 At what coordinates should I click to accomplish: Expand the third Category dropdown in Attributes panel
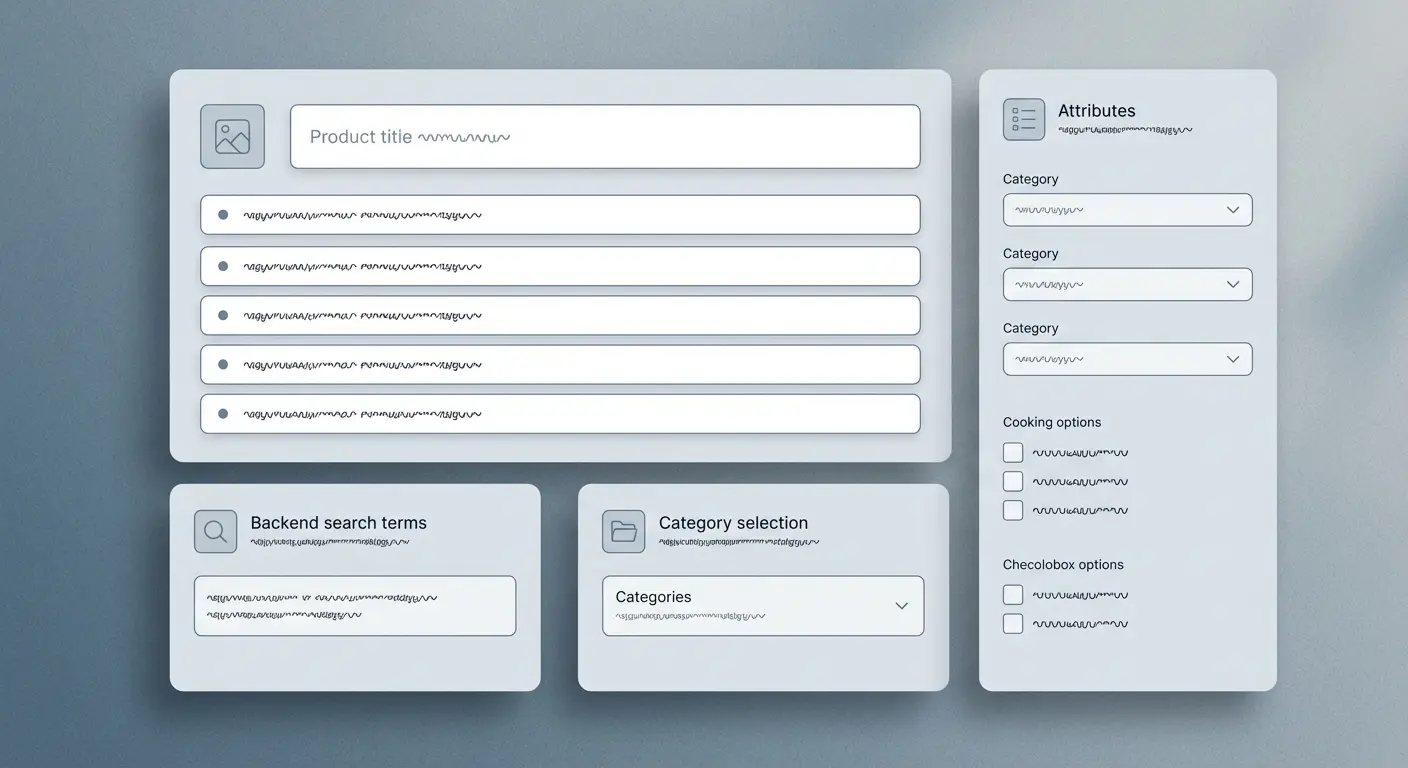coord(1127,358)
